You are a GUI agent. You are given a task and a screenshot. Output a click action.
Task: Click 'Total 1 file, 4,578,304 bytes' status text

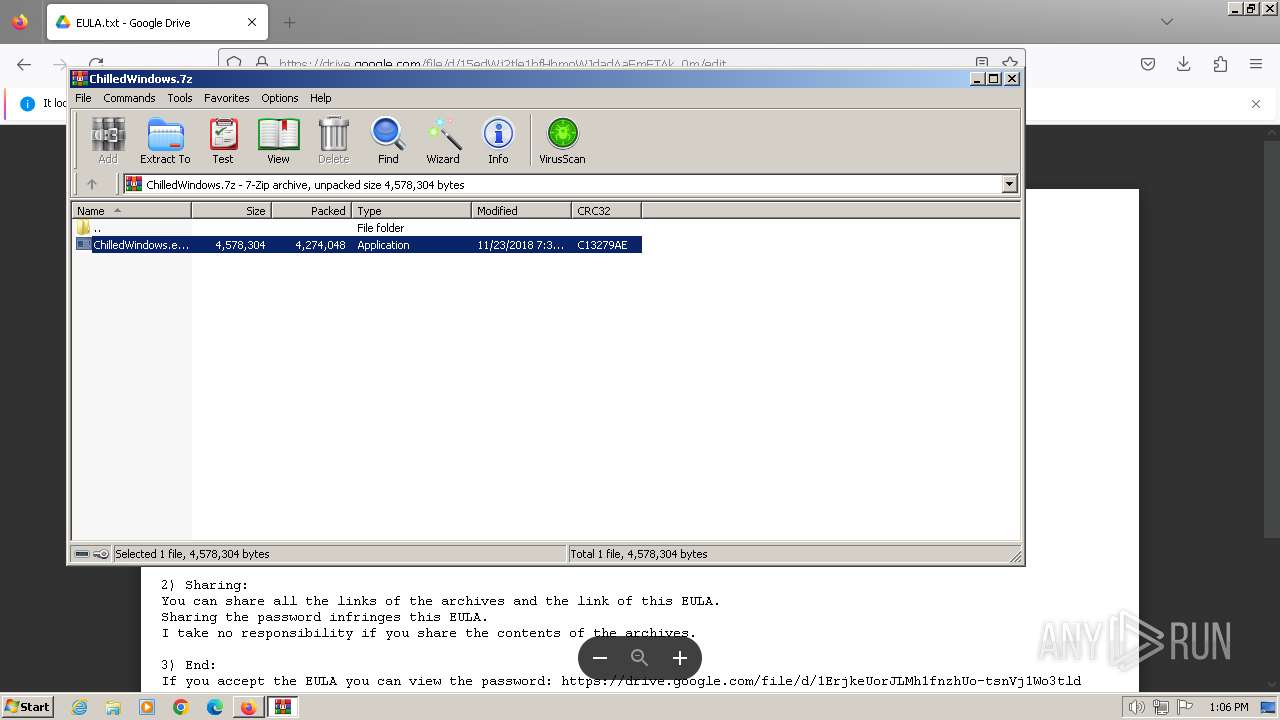click(x=639, y=554)
